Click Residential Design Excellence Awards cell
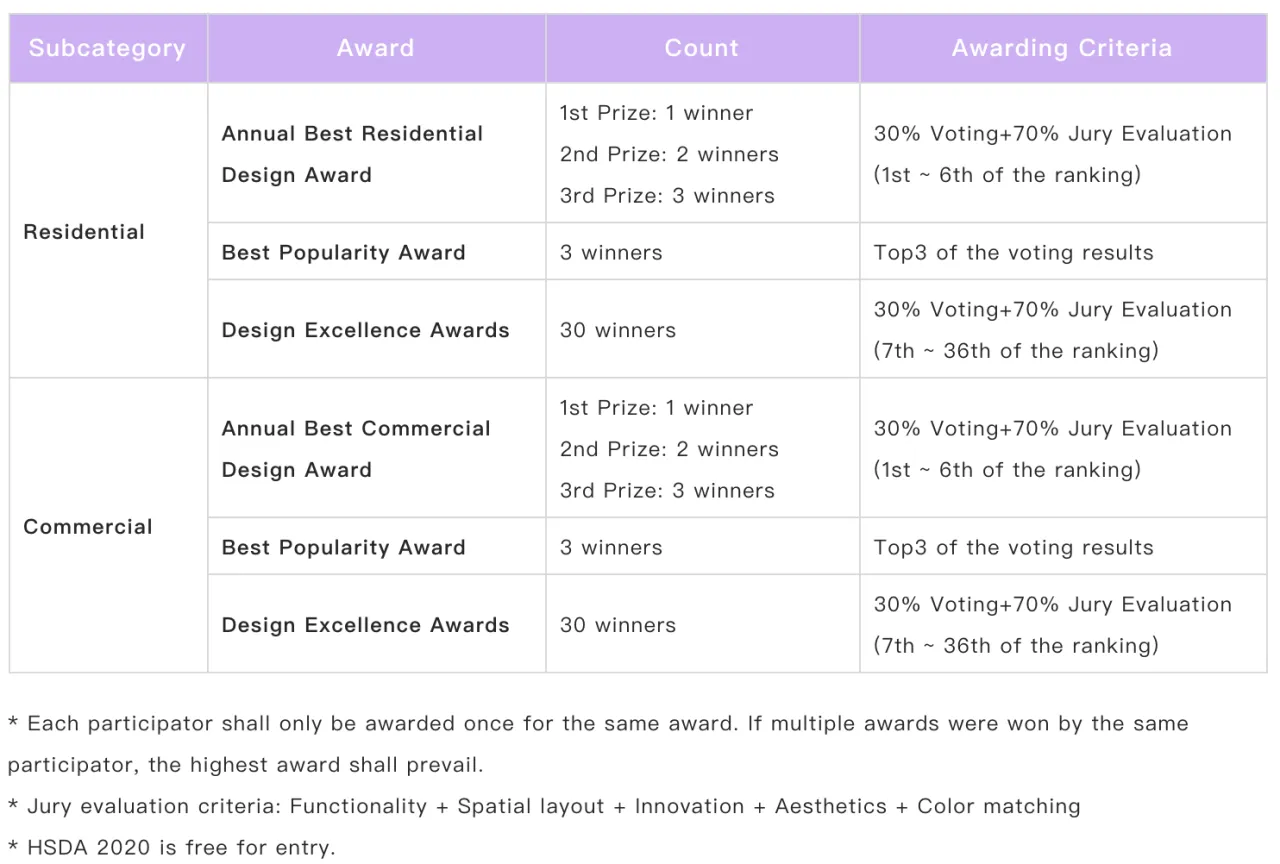The width and height of the screenshot is (1280, 864). tap(366, 330)
